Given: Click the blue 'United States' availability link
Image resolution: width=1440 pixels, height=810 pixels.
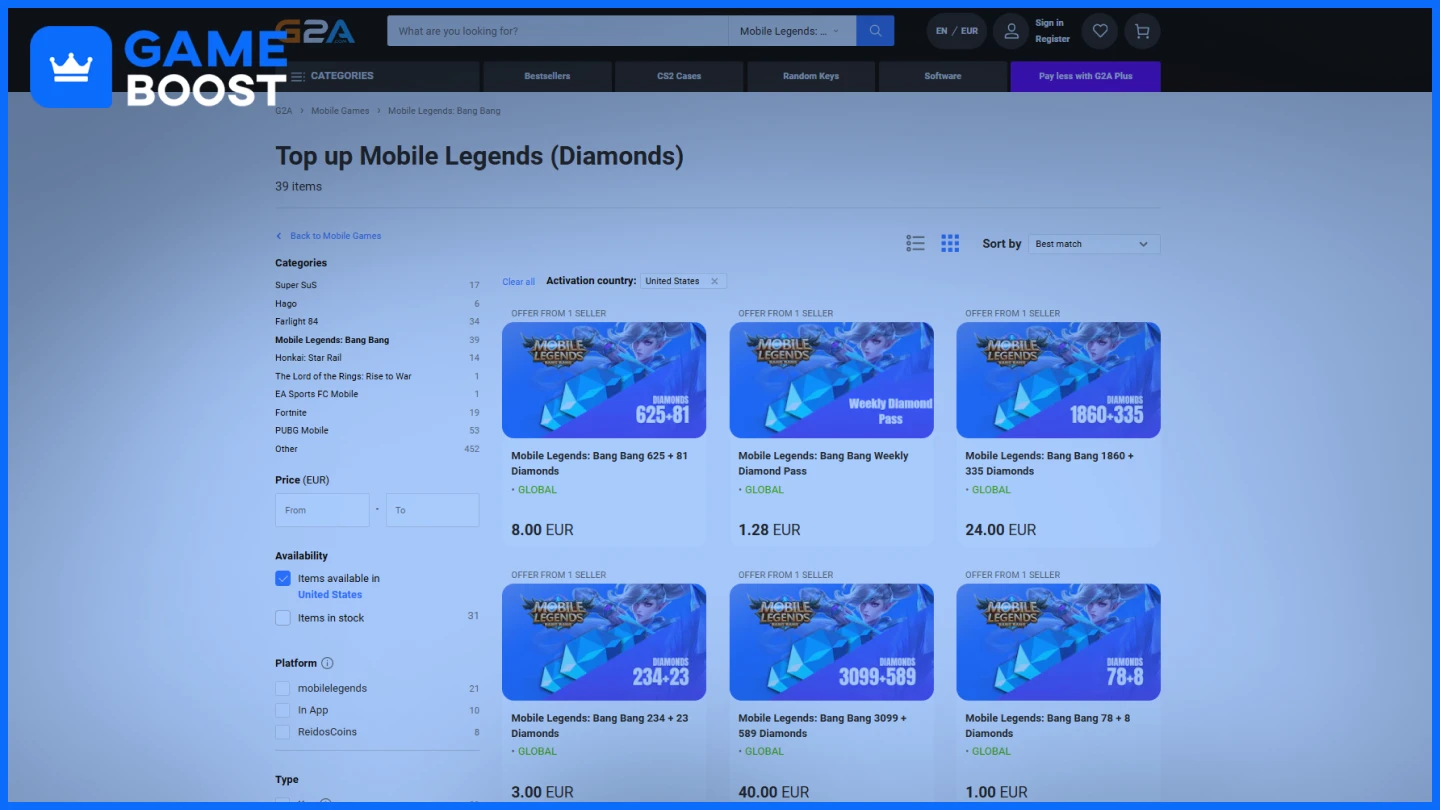Looking at the screenshot, I should pos(330,595).
